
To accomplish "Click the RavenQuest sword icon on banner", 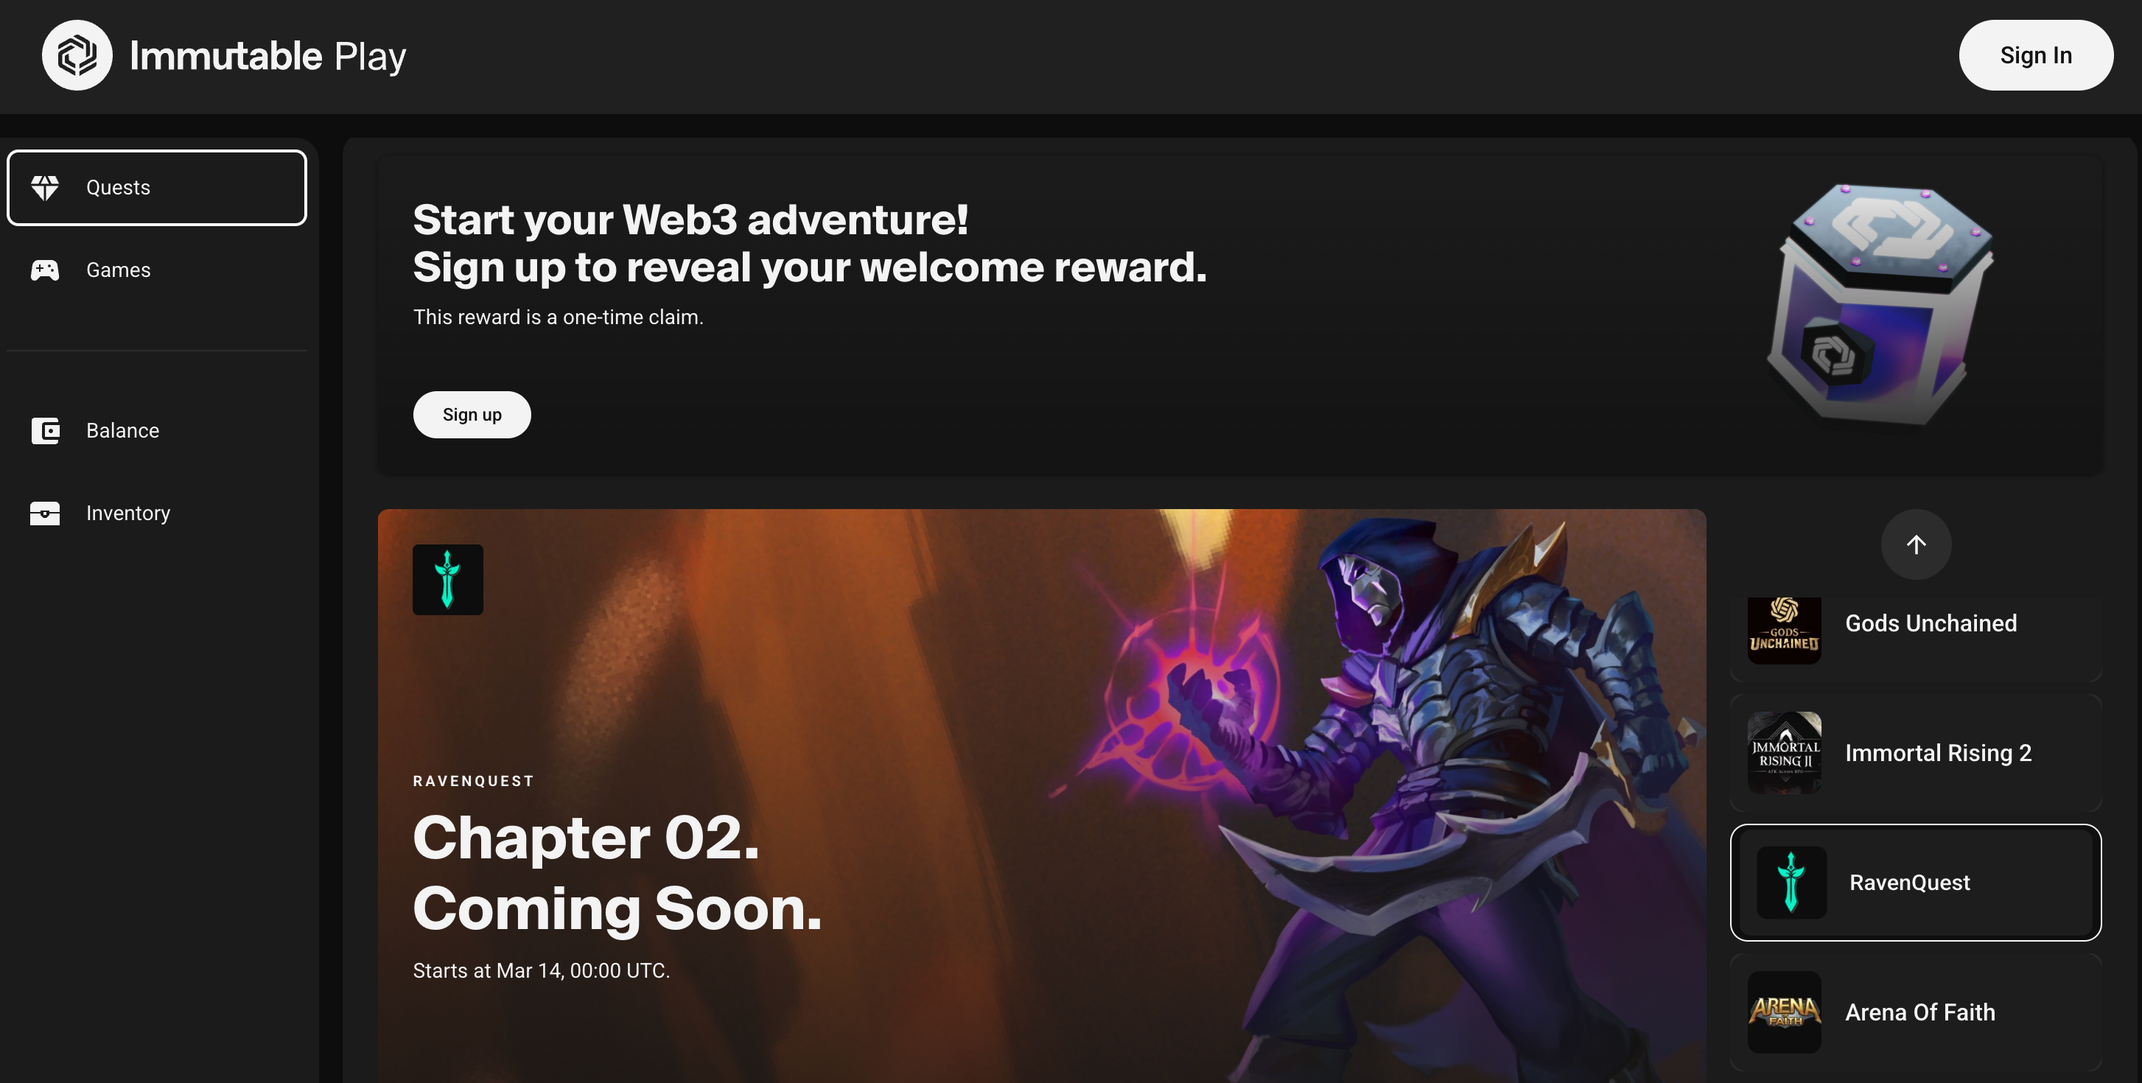I will 448,580.
